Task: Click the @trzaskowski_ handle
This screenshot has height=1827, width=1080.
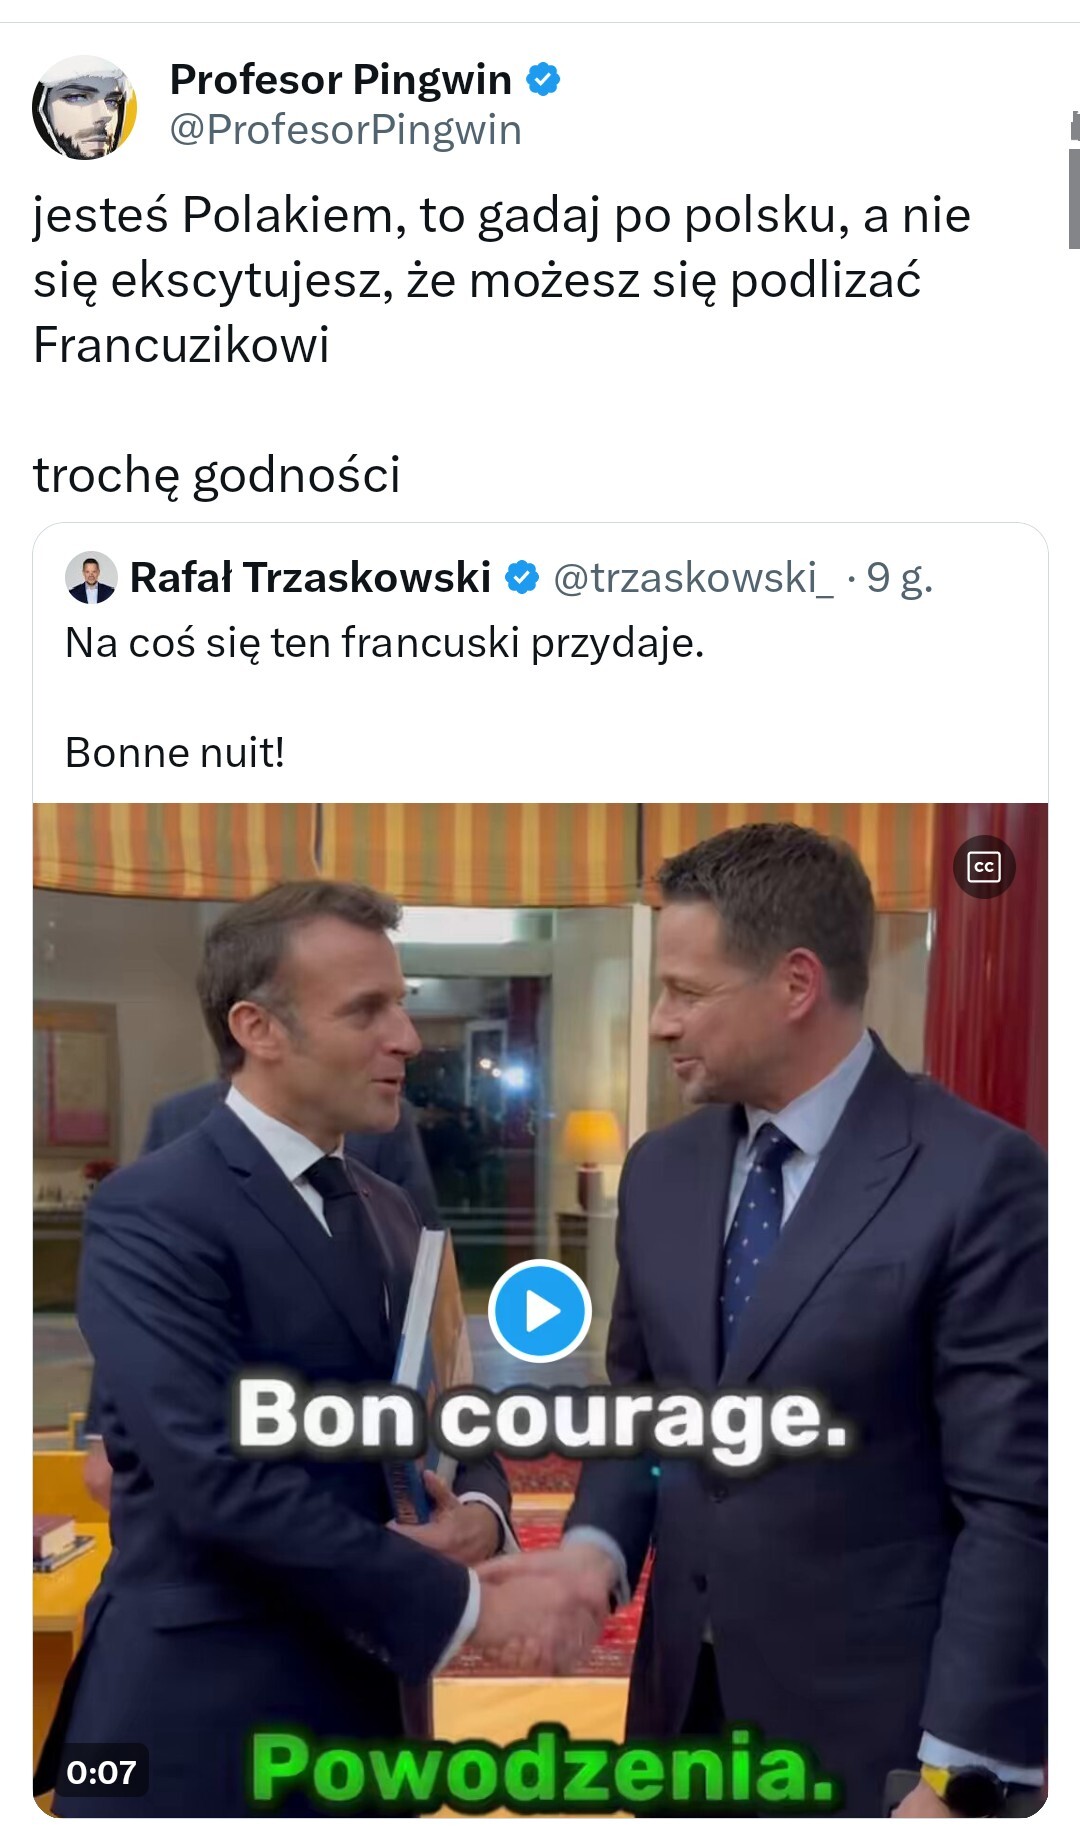Action: pos(692,578)
